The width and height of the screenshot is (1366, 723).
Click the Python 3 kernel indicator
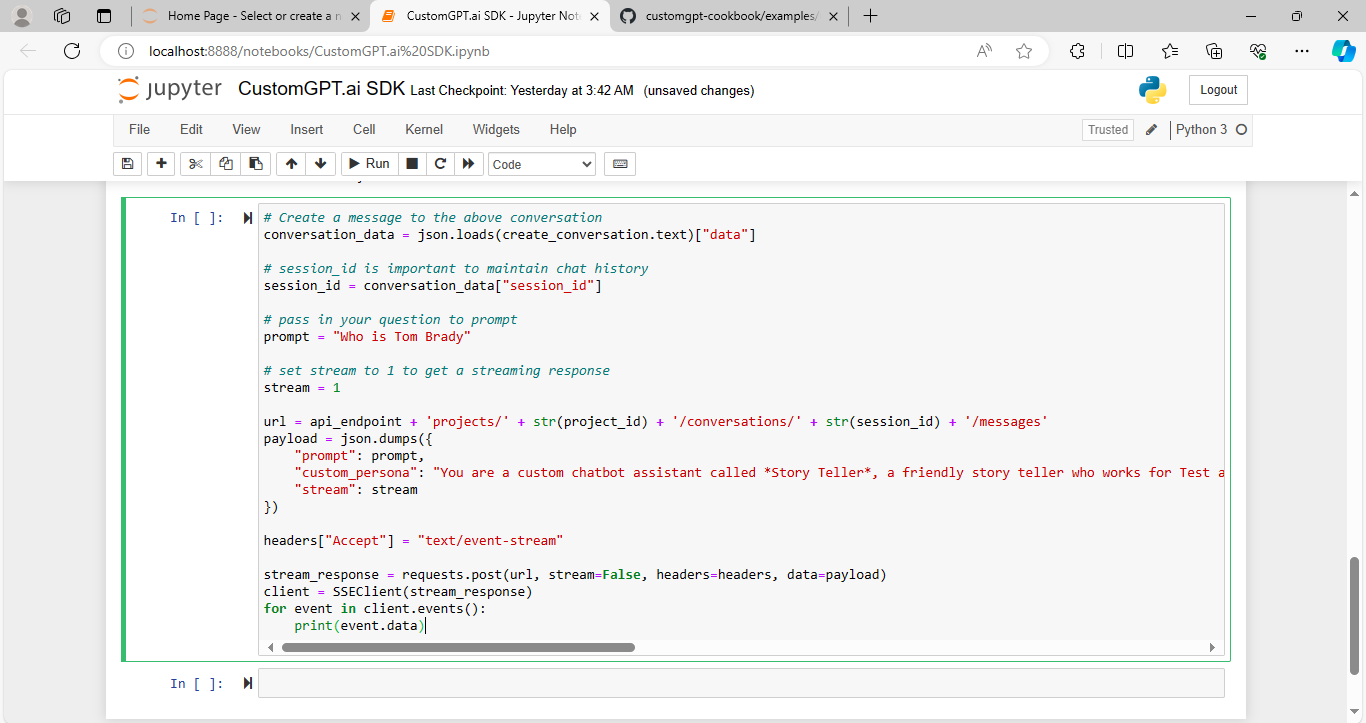click(x=1203, y=129)
